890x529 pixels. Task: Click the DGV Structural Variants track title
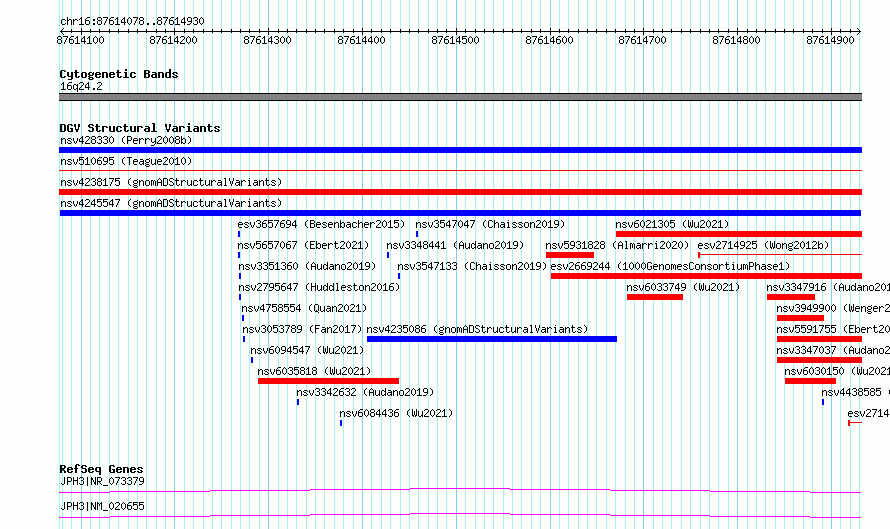tap(140, 128)
